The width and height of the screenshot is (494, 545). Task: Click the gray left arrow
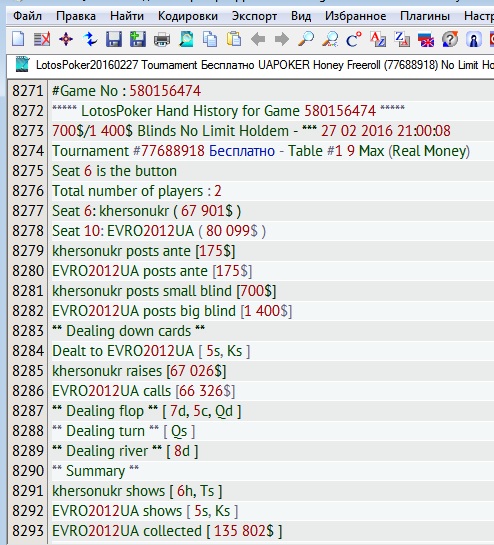click(258, 39)
